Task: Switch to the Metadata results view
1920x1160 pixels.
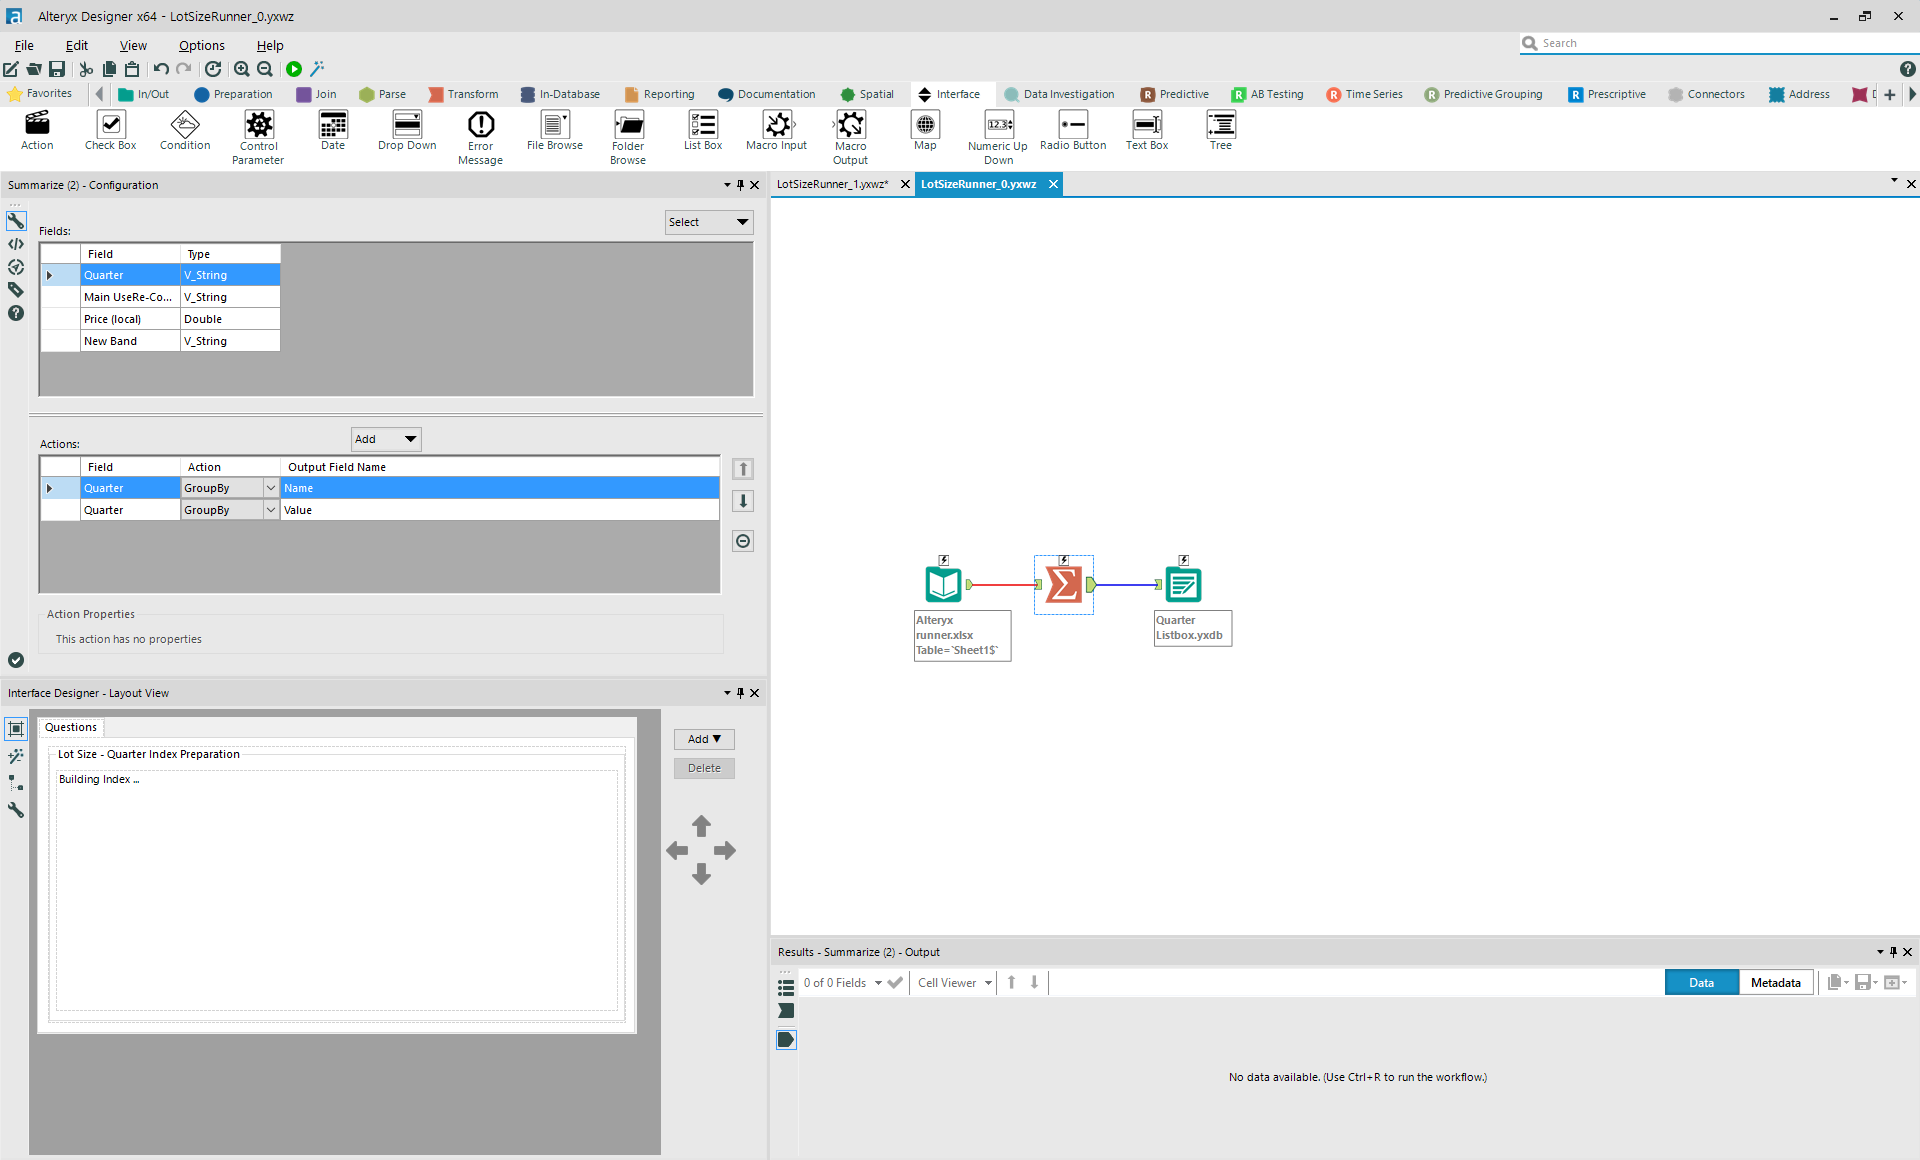Action: [x=1774, y=982]
